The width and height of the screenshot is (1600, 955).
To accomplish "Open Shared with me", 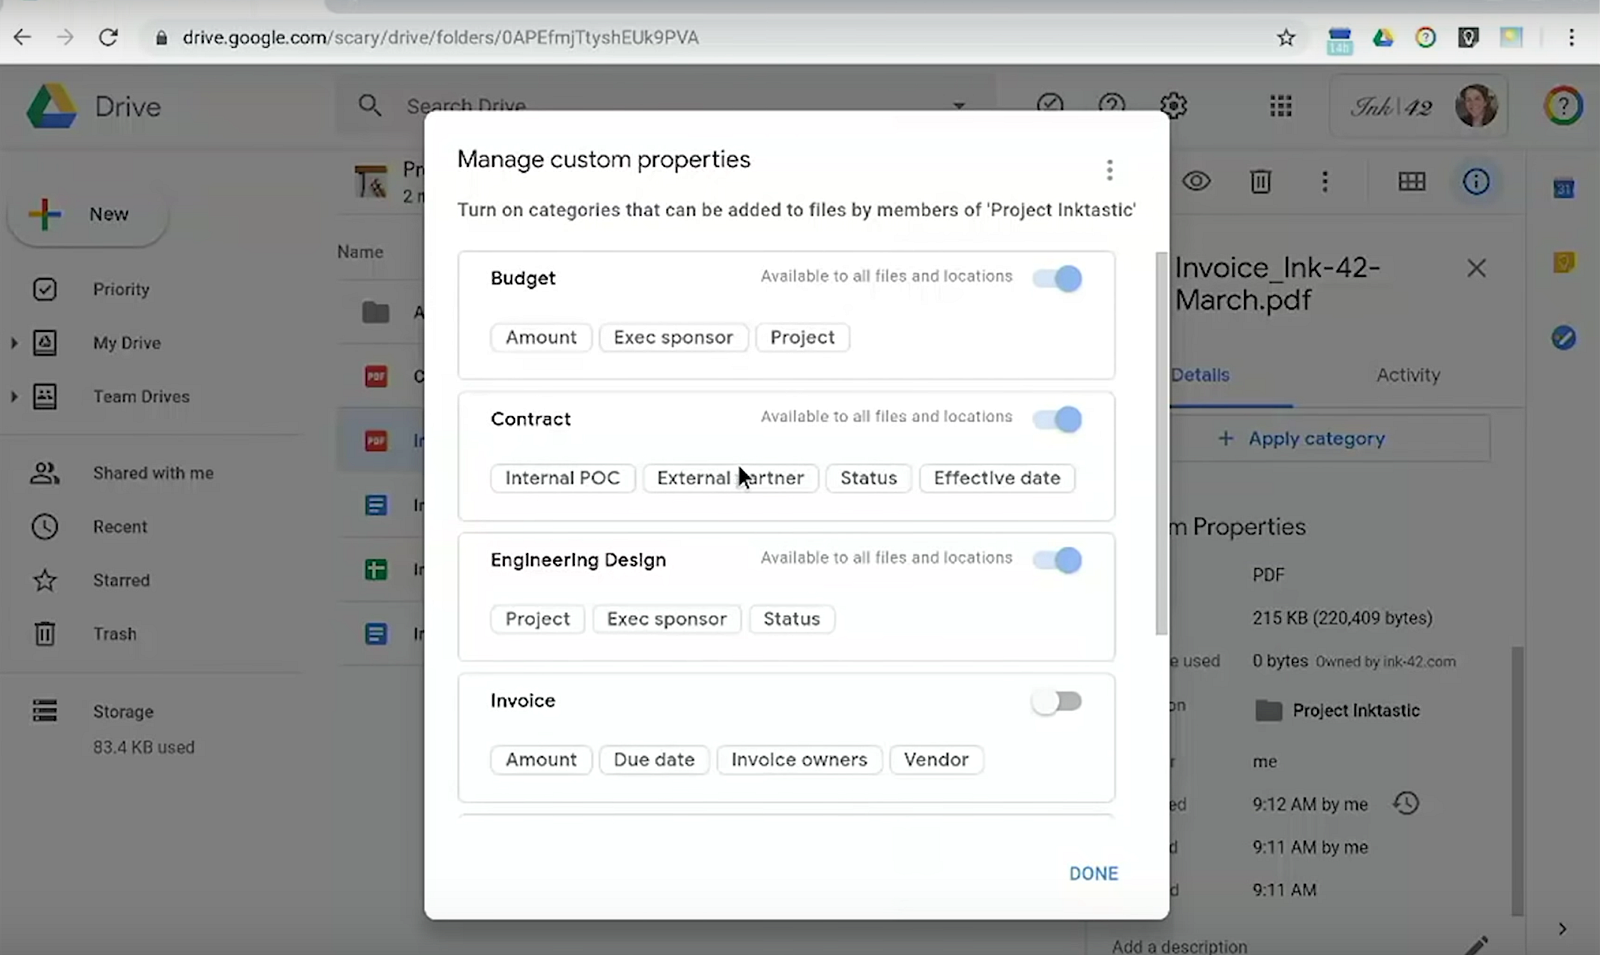I will coord(153,473).
